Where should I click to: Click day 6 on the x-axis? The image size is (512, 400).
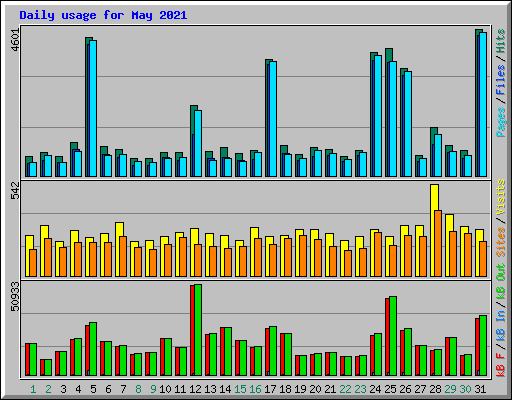coord(108,389)
